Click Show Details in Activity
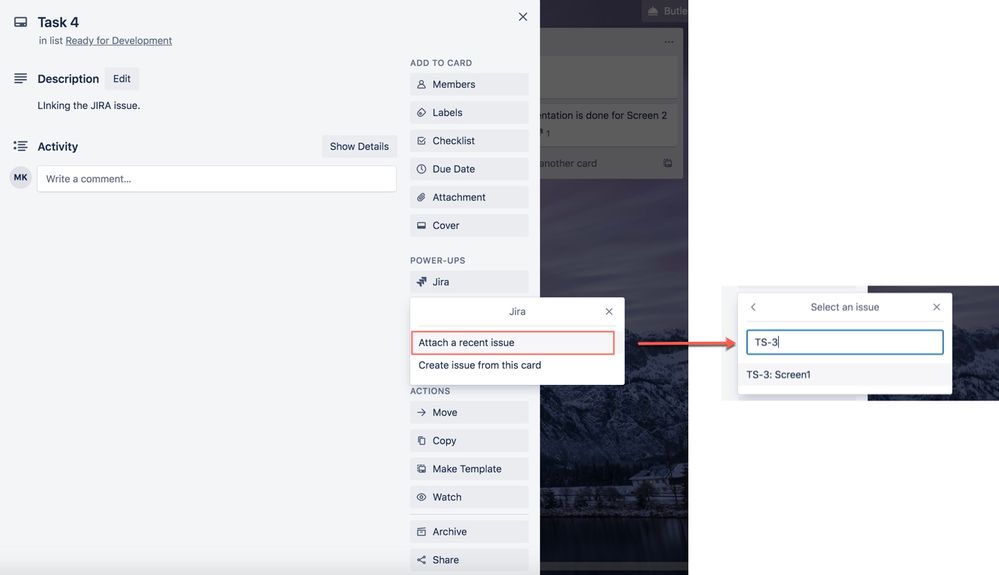Image resolution: width=999 pixels, height=575 pixels. click(x=359, y=146)
